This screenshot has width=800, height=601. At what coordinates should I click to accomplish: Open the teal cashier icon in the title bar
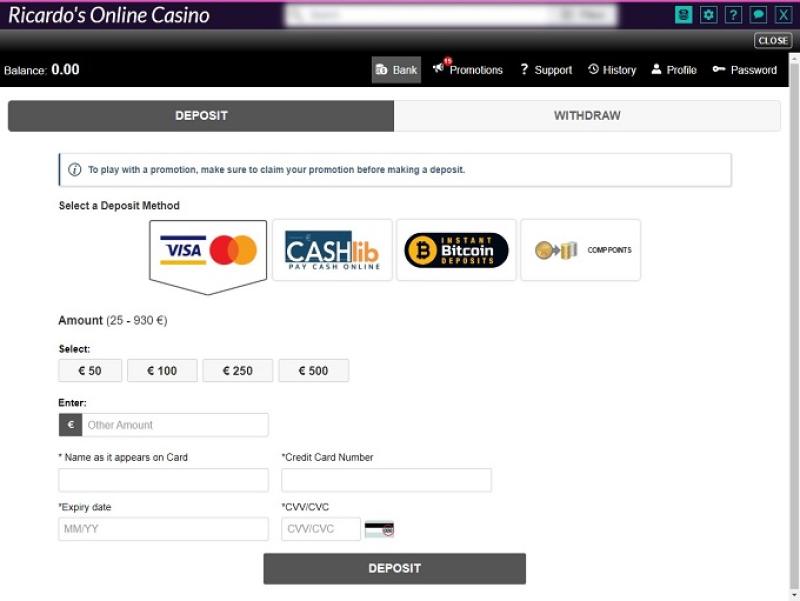[x=683, y=15]
